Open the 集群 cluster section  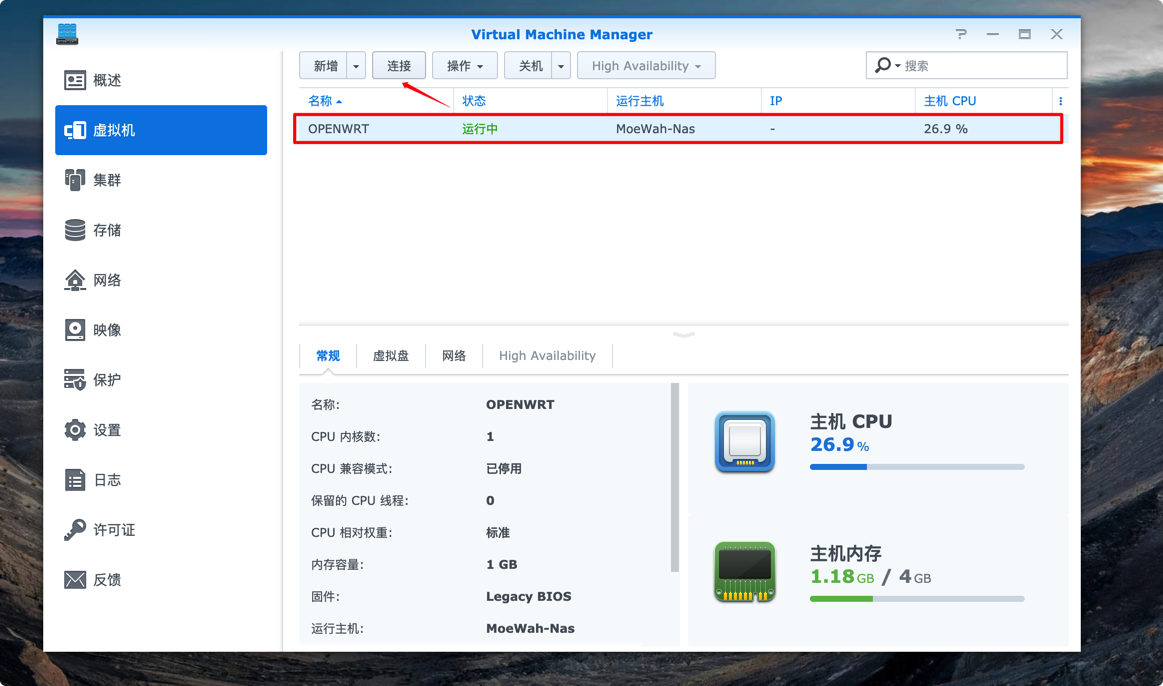(x=161, y=179)
